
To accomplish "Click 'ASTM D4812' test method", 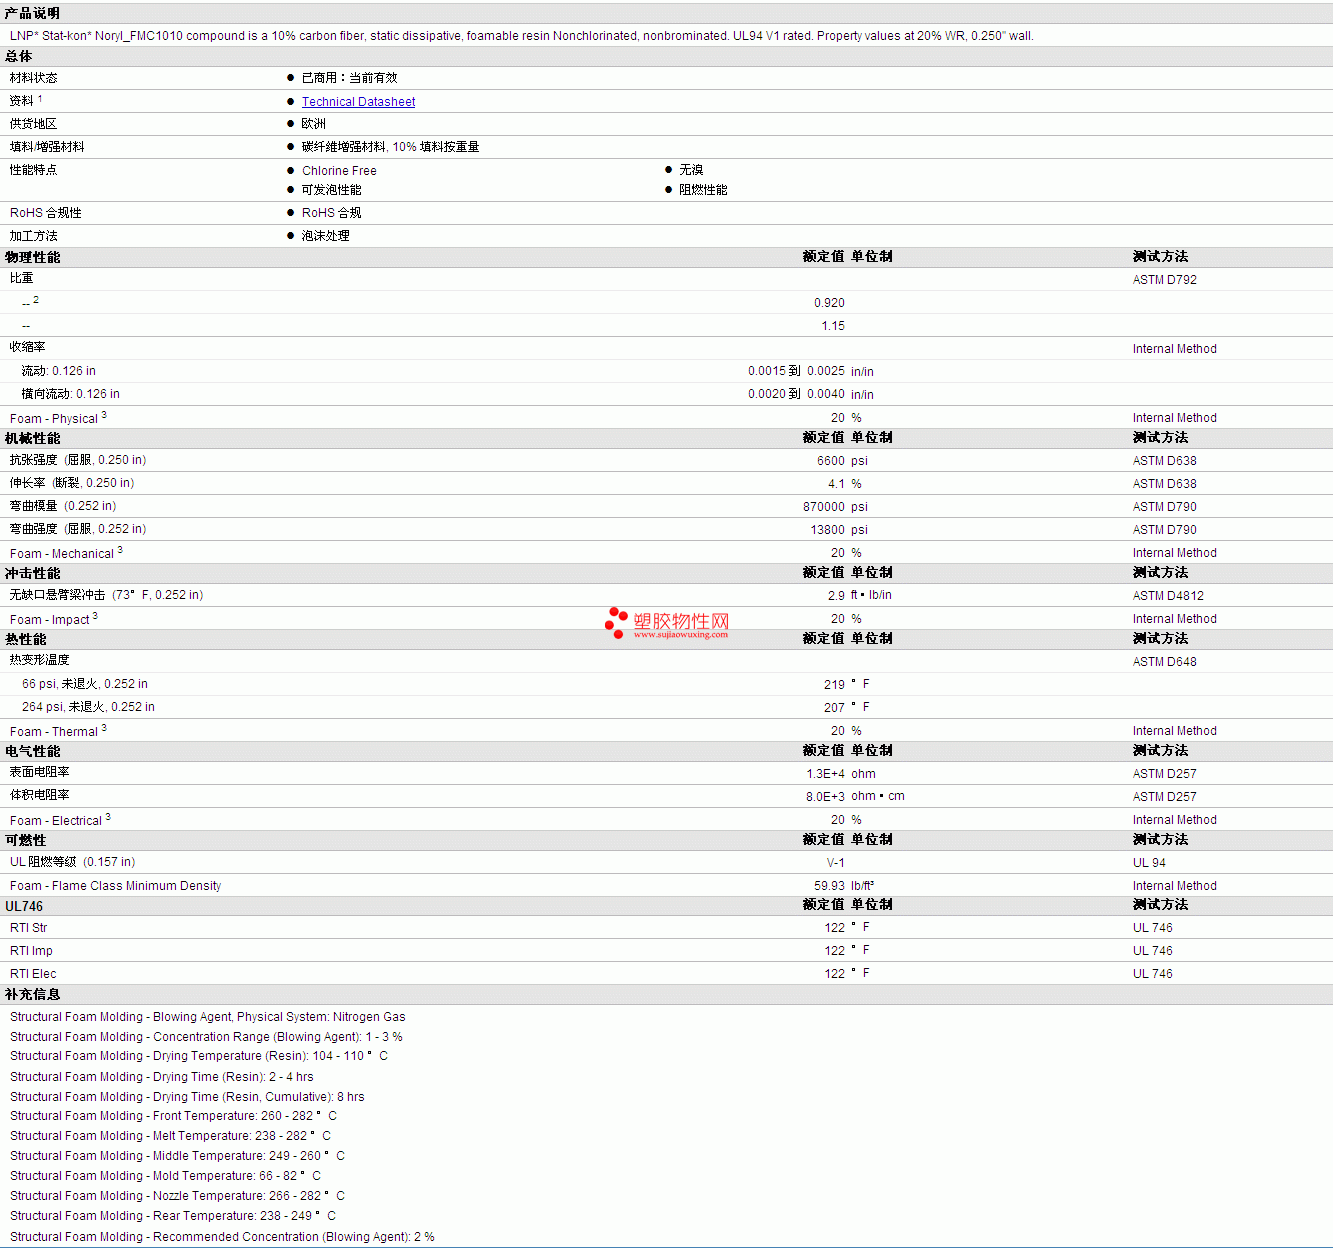I will click(x=1168, y=596).
